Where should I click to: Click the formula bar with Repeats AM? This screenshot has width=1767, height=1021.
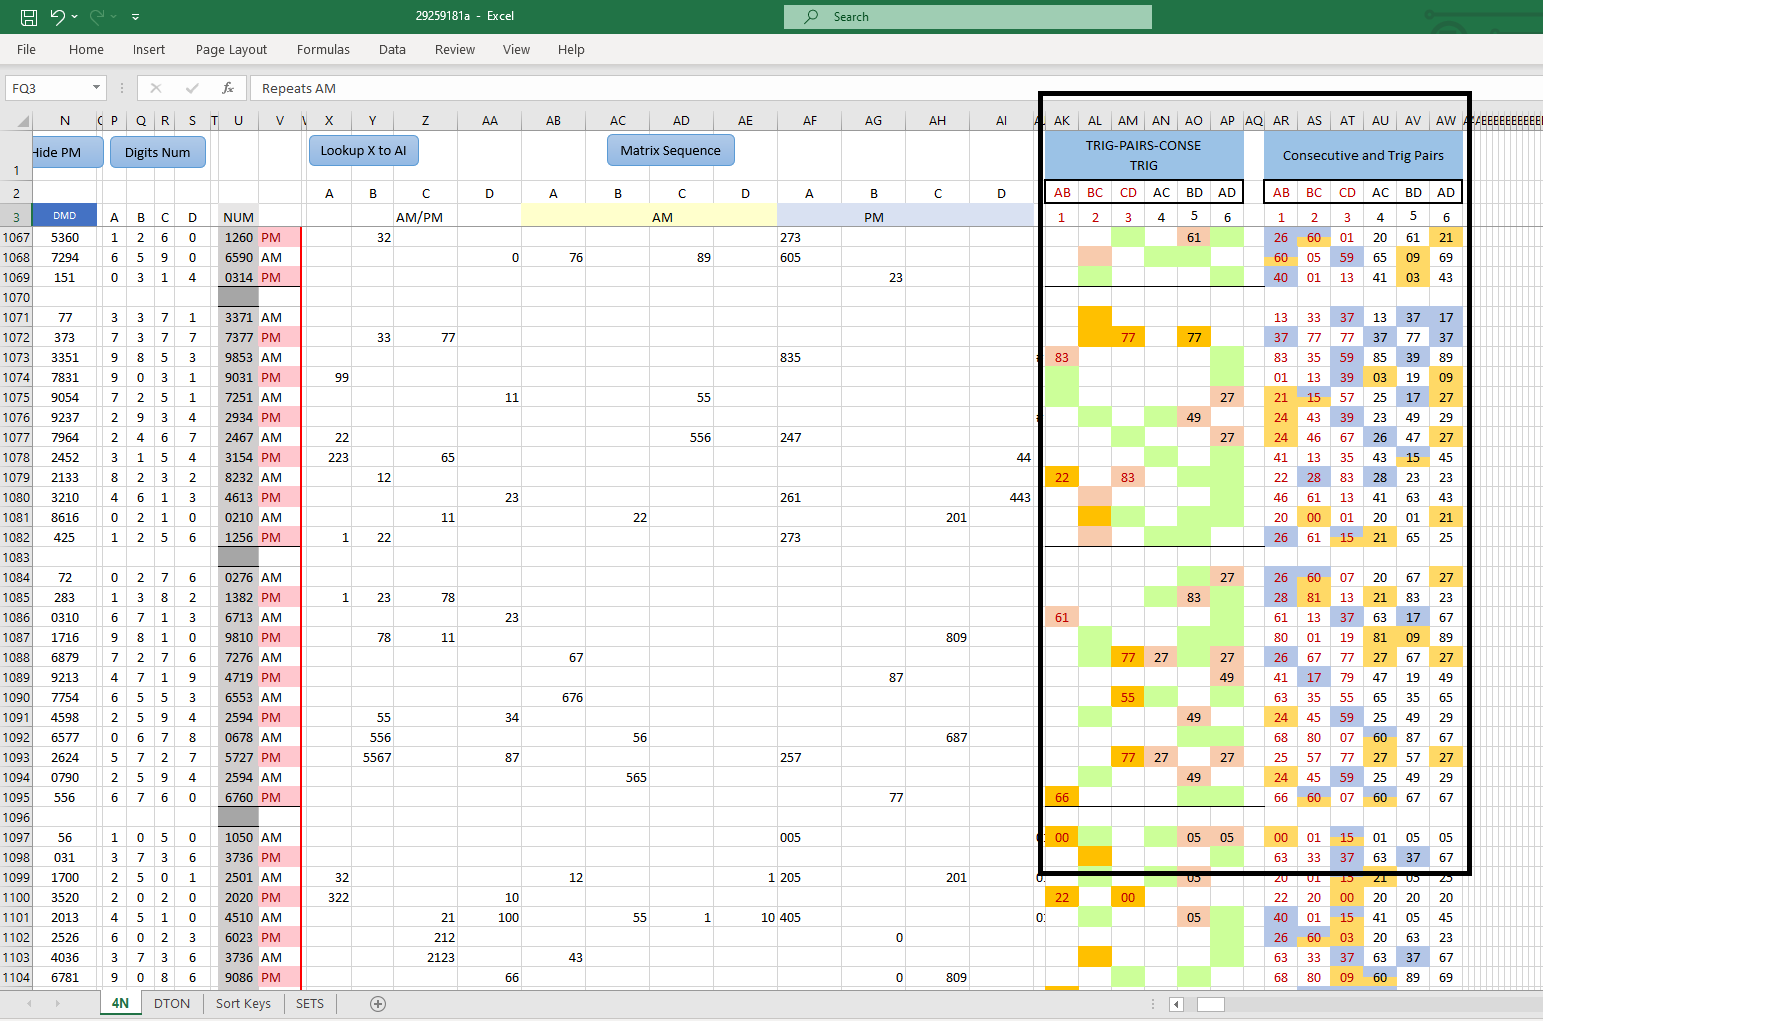[895, 88]
